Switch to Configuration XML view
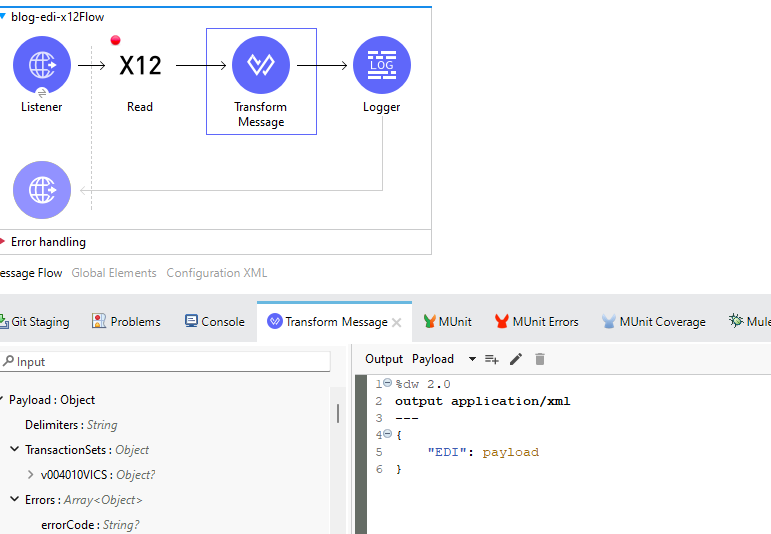Viewport: 771px width, 534px height. (216, 273)
